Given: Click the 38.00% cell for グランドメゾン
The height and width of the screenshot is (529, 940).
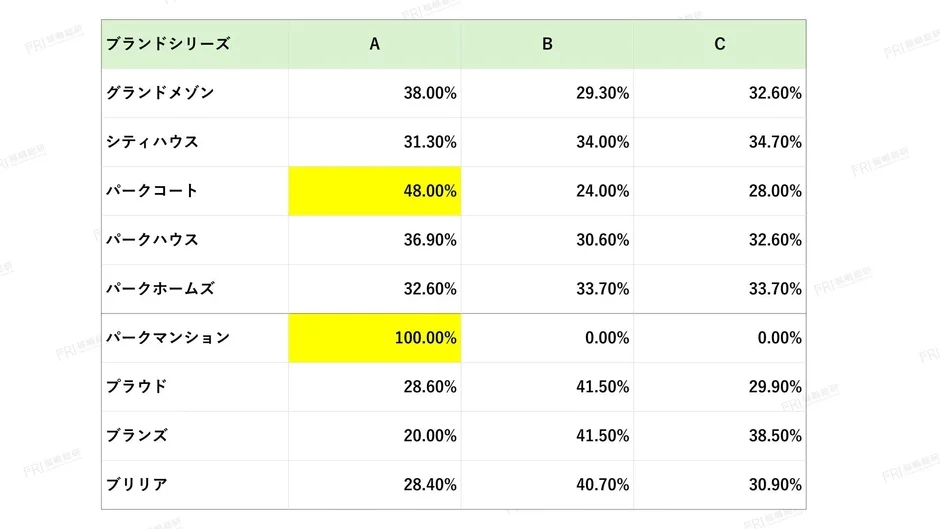Looking at the screenshot, I should 430,93.
